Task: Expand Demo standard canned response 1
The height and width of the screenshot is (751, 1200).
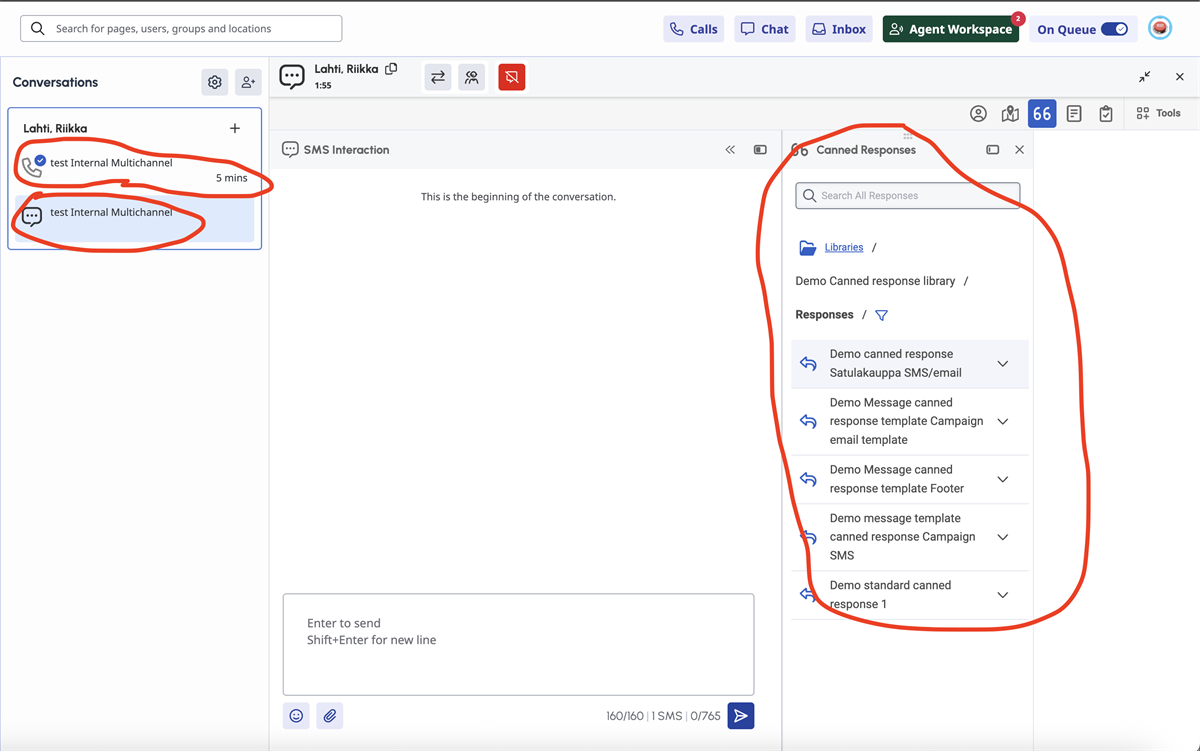Action: pos(1003,595)
